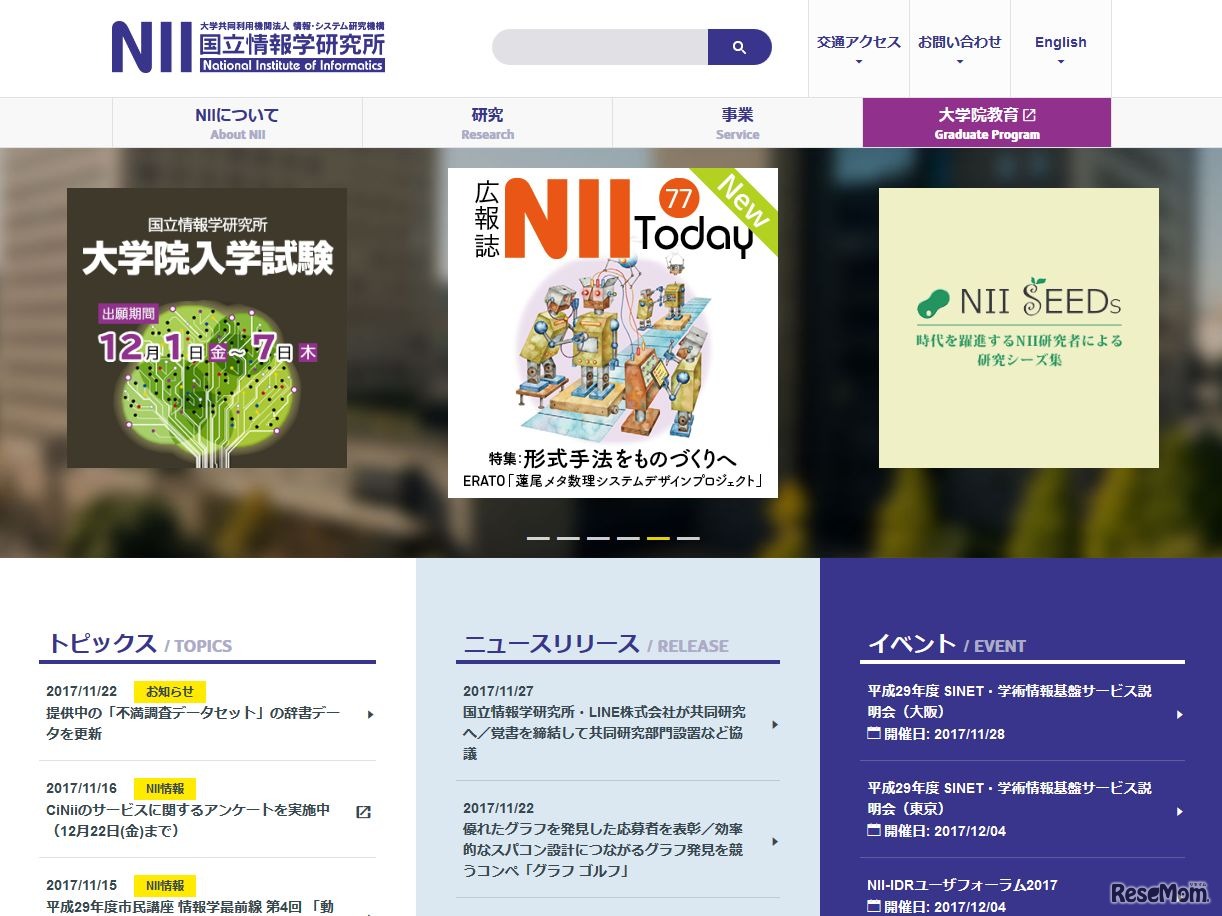Screen dimensions: 1222x916
Task: Click arrow icon on LINE joint research release
Action: 773,724
